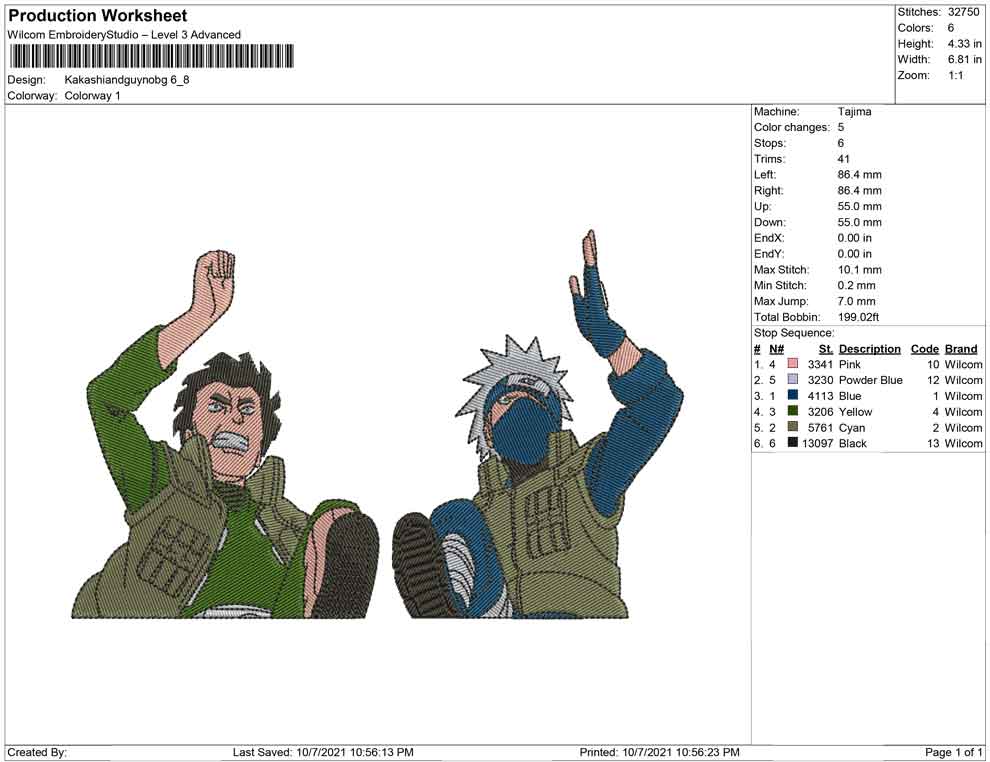Click the Black thread color swatch

coord(793,443)
